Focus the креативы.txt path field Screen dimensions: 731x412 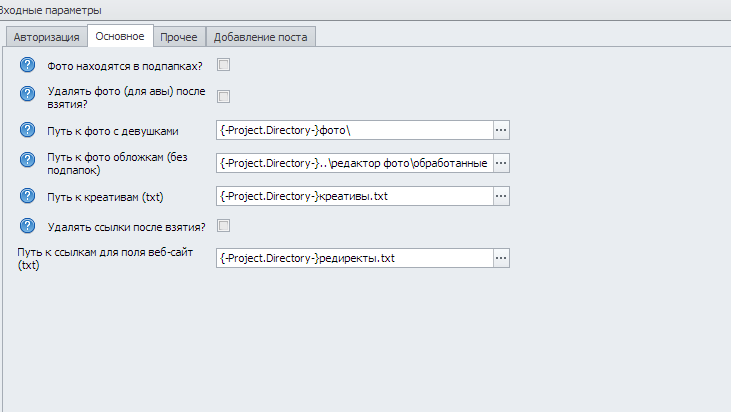coord(354,195)
